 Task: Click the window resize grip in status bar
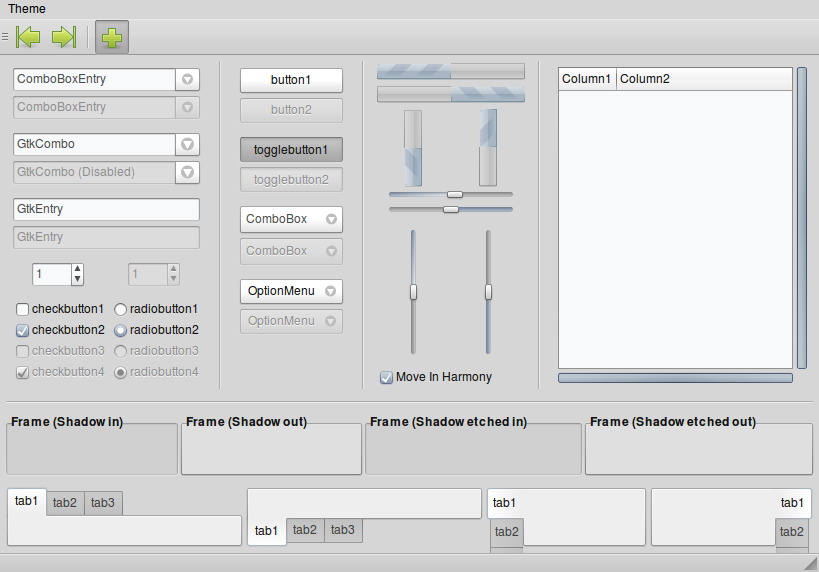811,565
